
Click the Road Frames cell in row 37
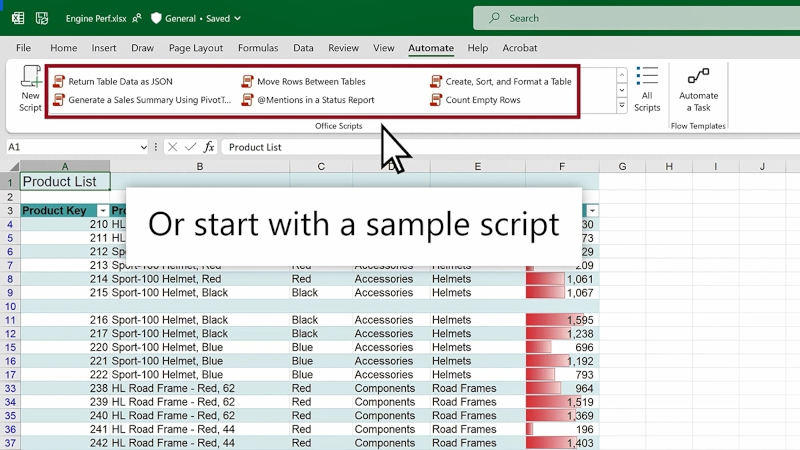click(x=478, y=443)
